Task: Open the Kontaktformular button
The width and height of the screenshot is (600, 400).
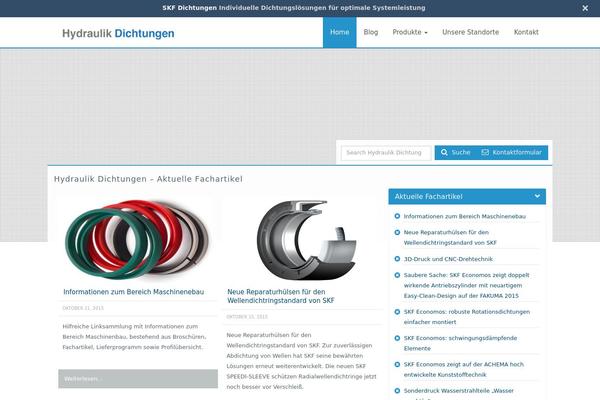Action: click(x=512, y=152)
